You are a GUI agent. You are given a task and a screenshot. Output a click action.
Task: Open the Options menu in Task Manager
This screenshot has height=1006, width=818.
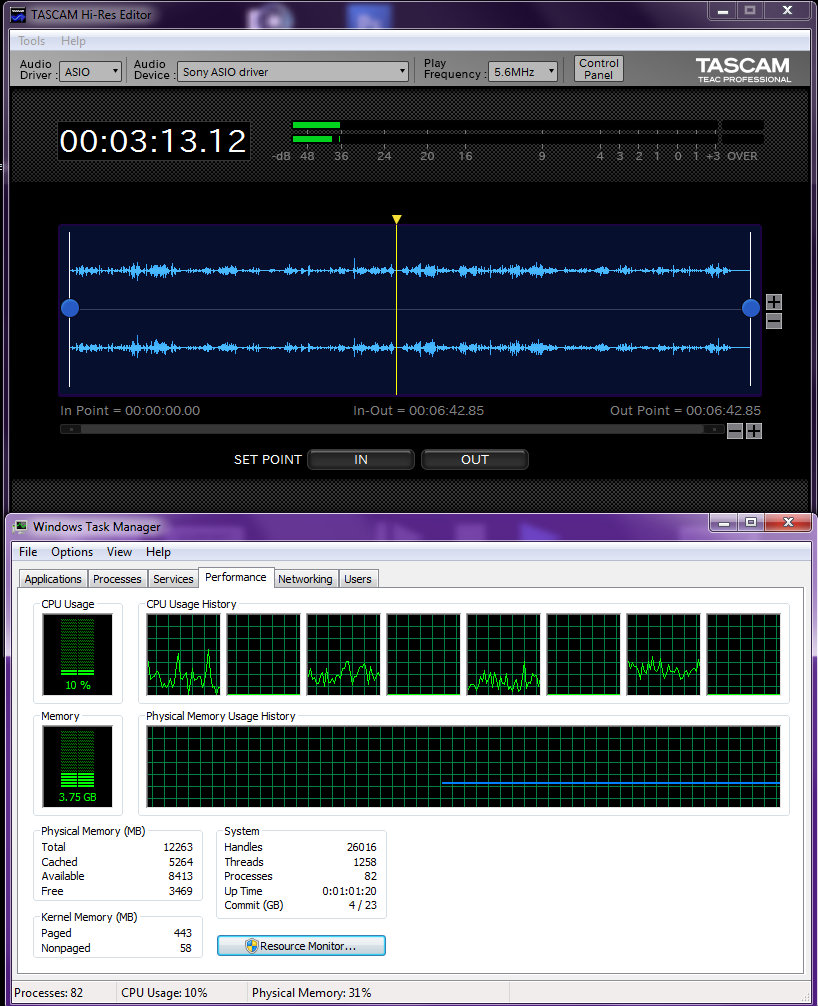pyautogui.click(x=72, y=552)
